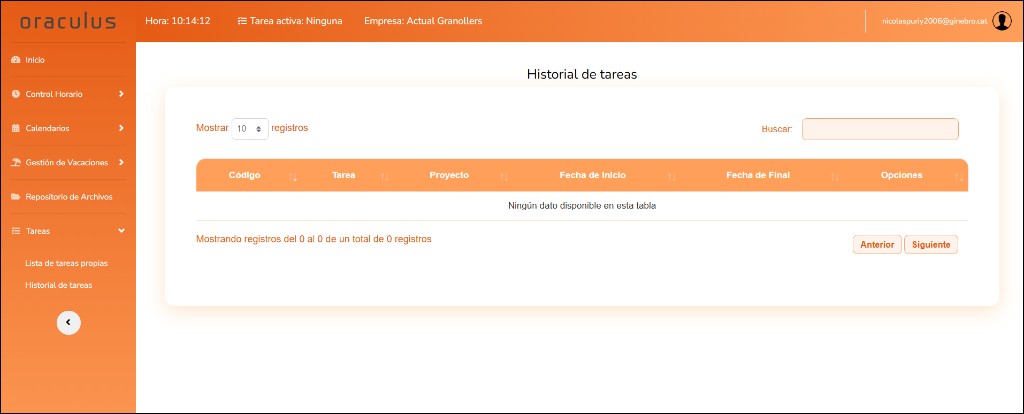Click the task list icon beside Tarea activa
The width and height of the screenshot is (1024, 414).
(242, 21)
